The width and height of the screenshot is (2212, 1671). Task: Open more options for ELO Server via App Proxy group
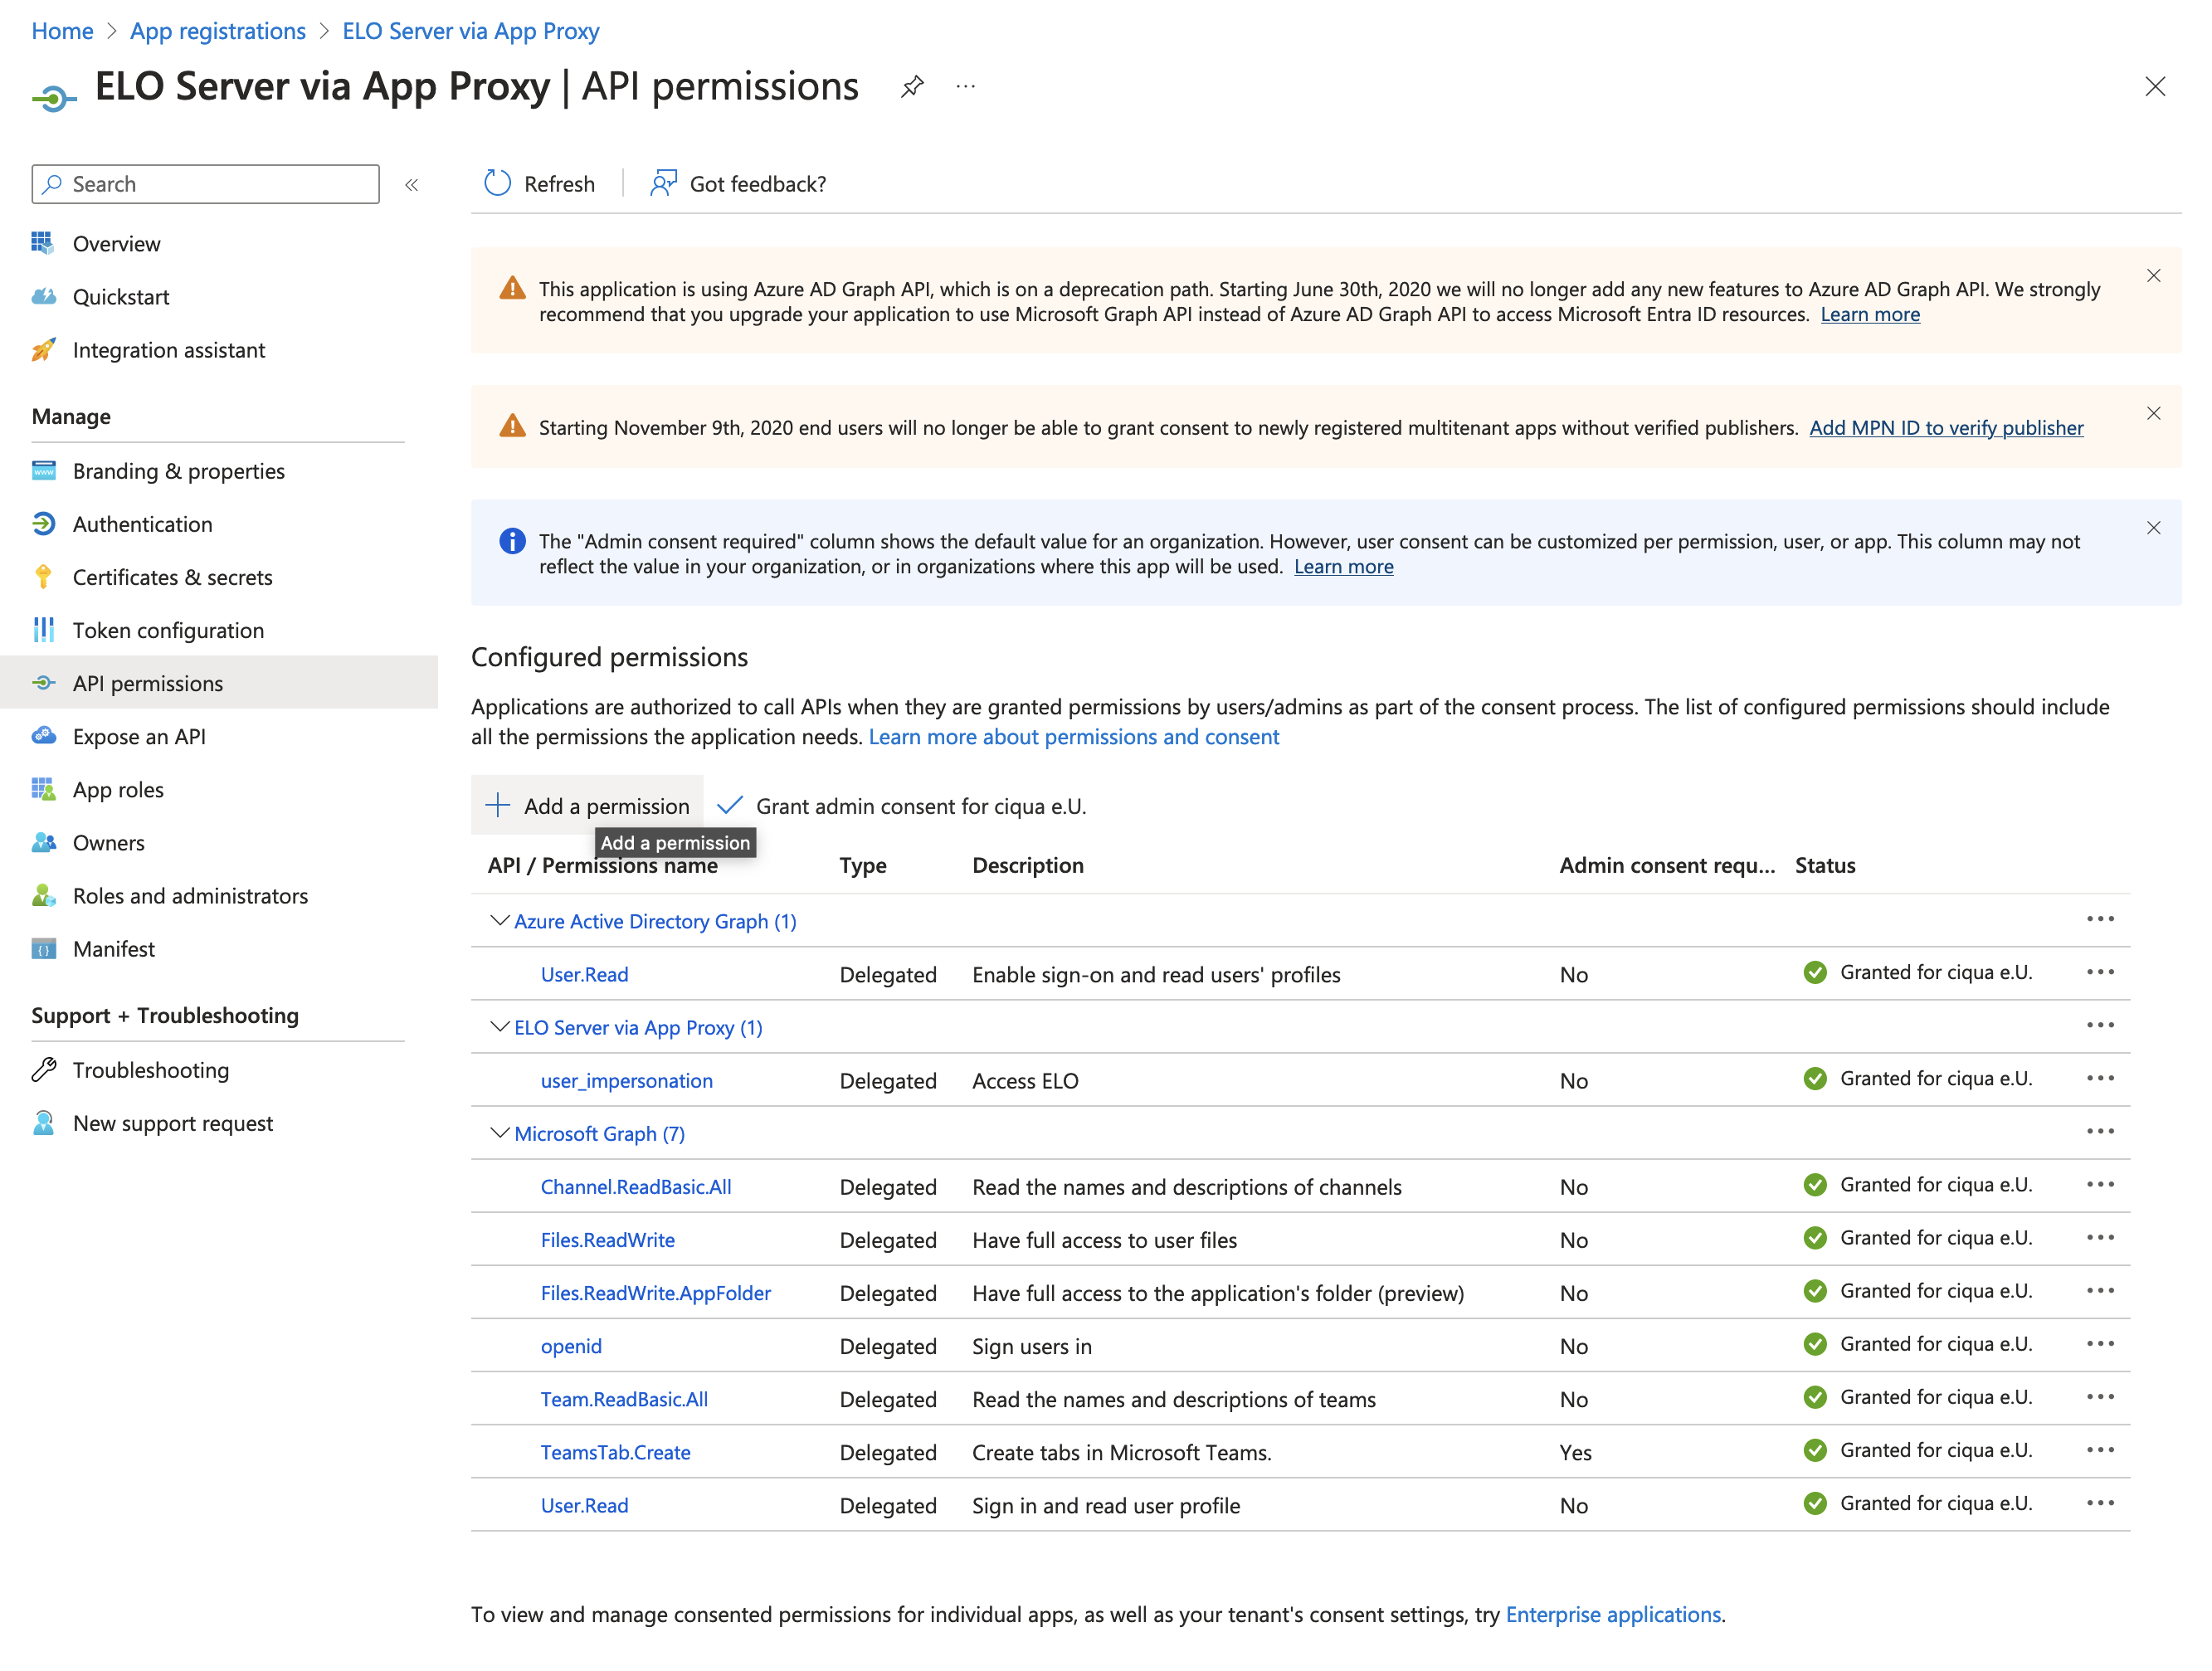click(2100, 1025)
